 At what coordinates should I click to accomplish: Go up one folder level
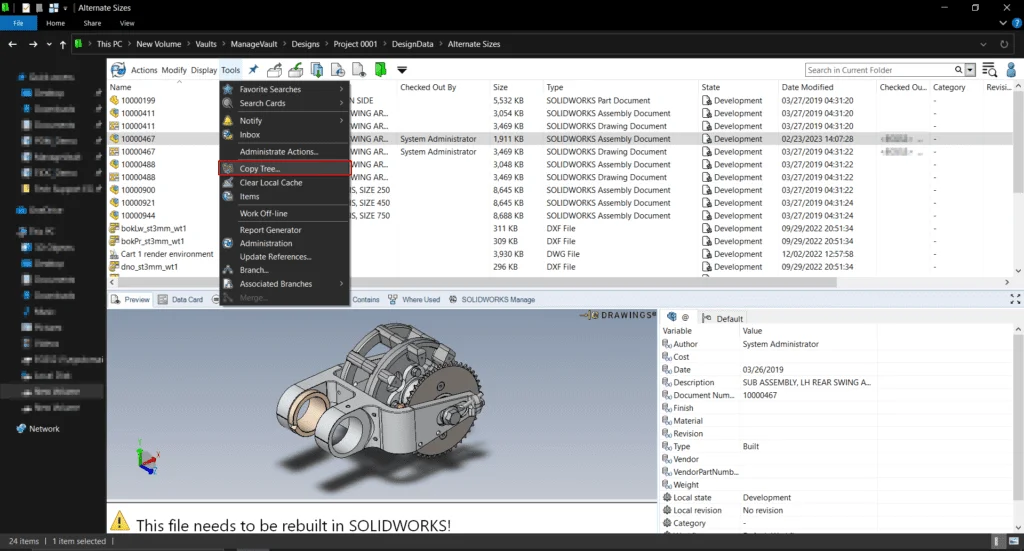click(x=63, y=44)
